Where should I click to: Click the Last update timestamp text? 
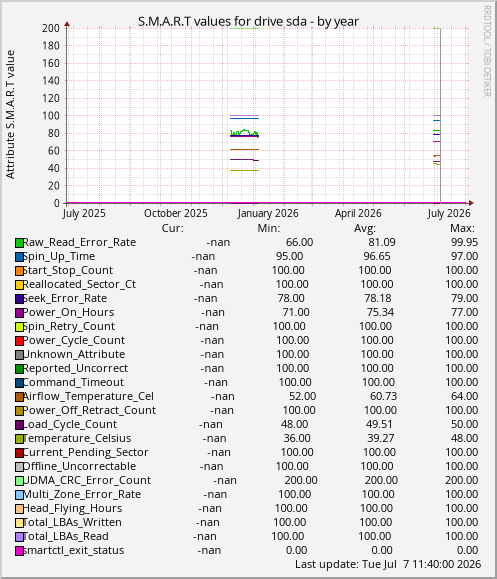[x=388, y=565]
